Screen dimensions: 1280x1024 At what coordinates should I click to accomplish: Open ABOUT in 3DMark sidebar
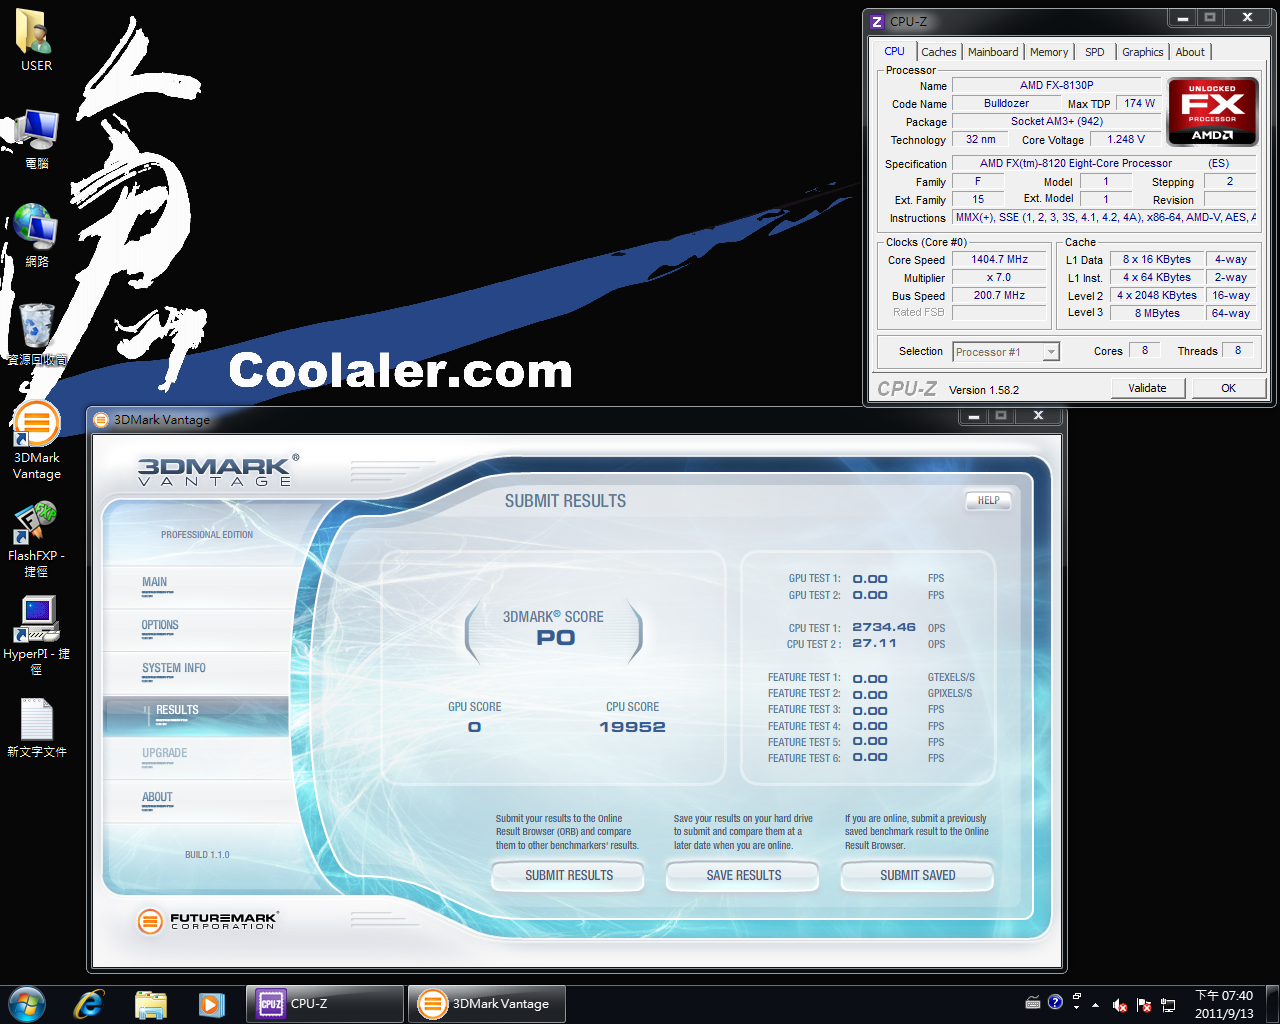[196, 802]
